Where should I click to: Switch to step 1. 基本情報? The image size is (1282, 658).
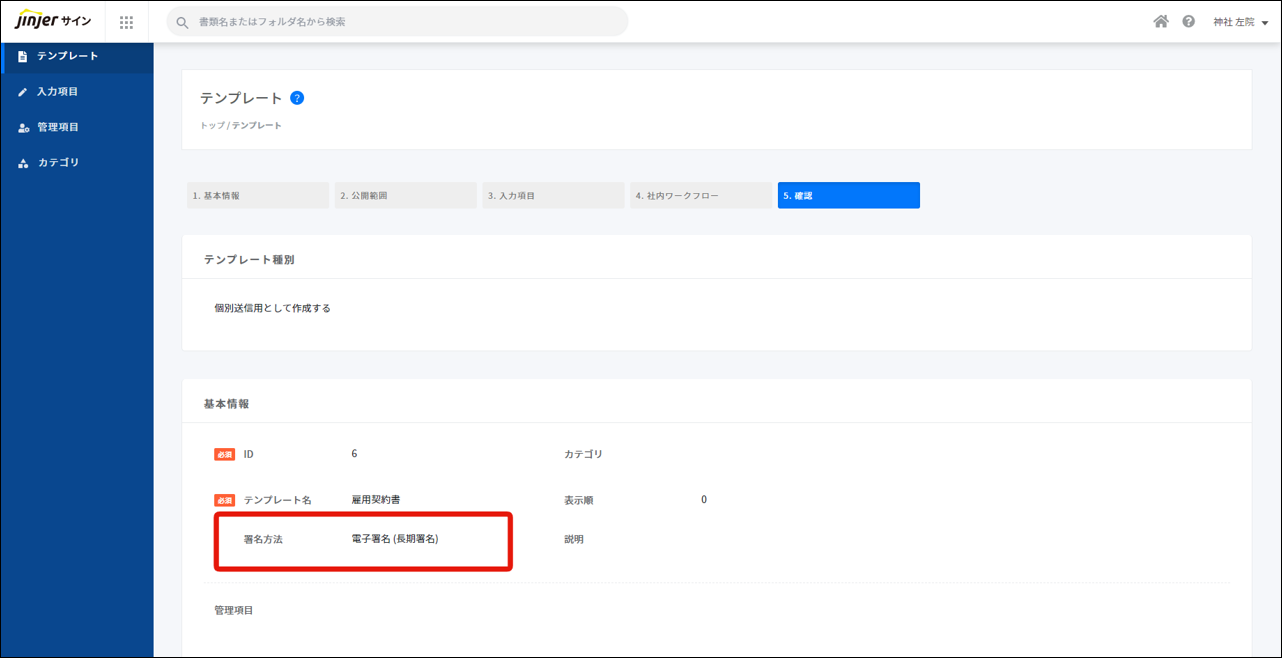[257, 196]
